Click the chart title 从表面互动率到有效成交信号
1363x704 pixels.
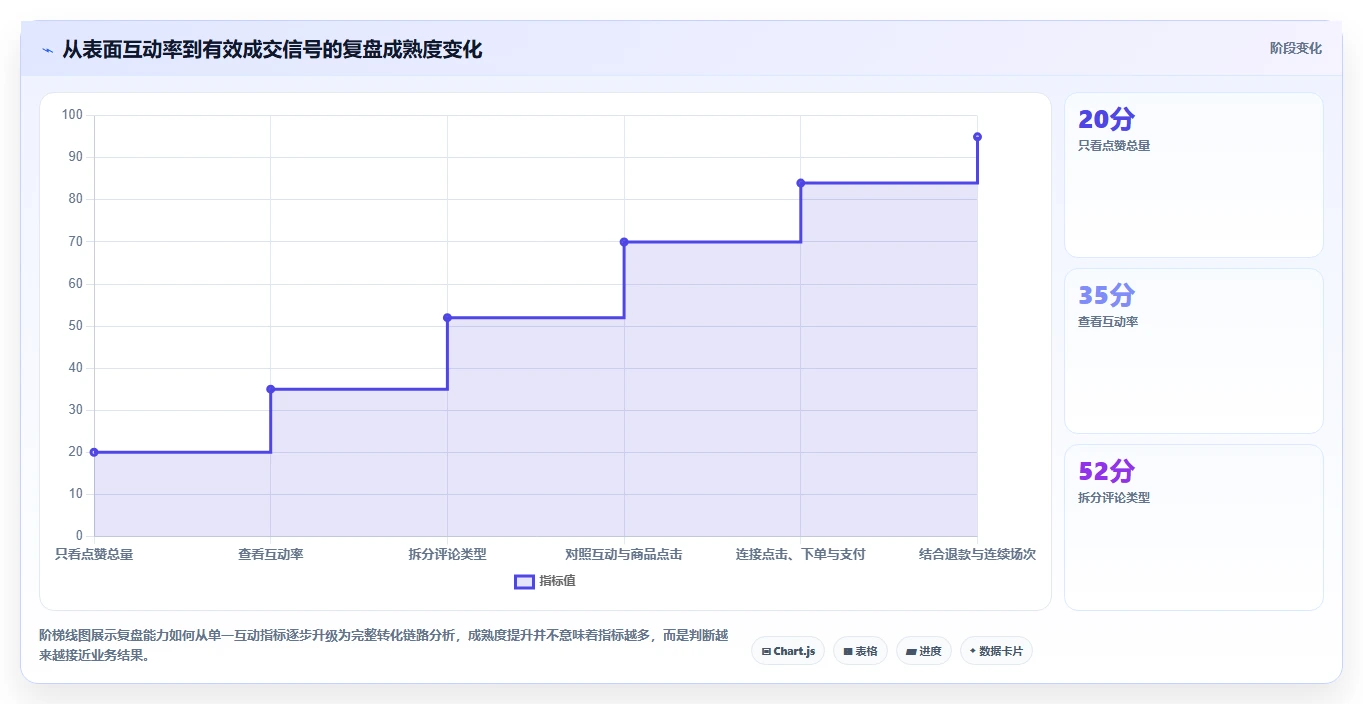click(x=272, y=49)
